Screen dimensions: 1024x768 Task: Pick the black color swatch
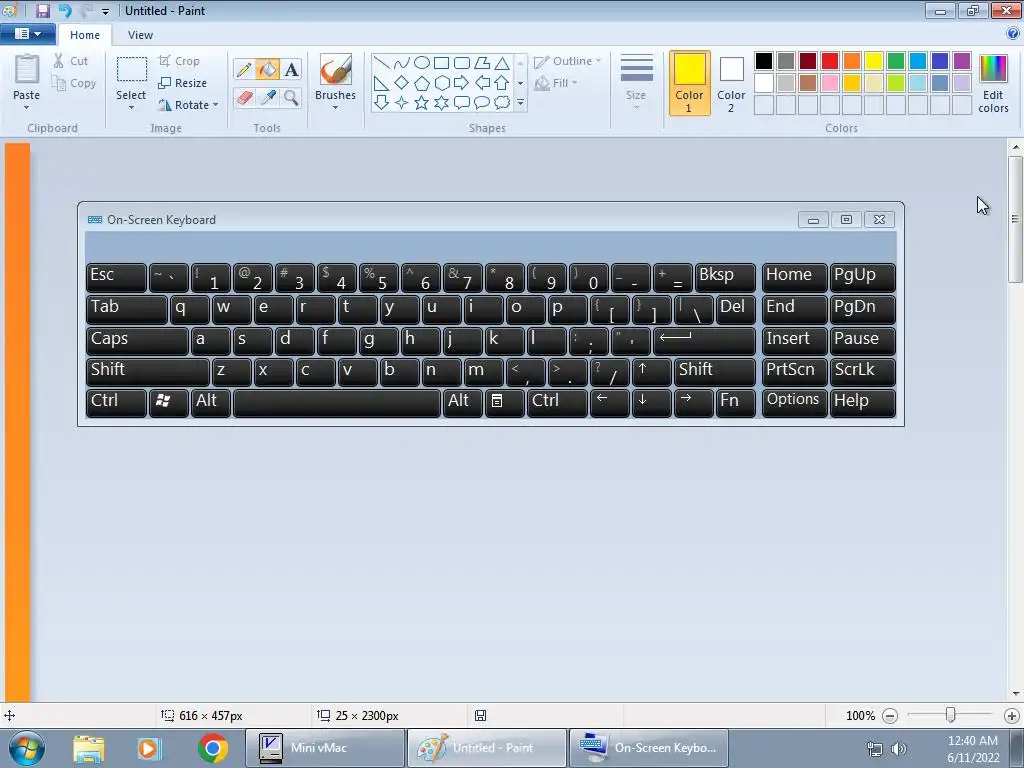tap(764, 61)
